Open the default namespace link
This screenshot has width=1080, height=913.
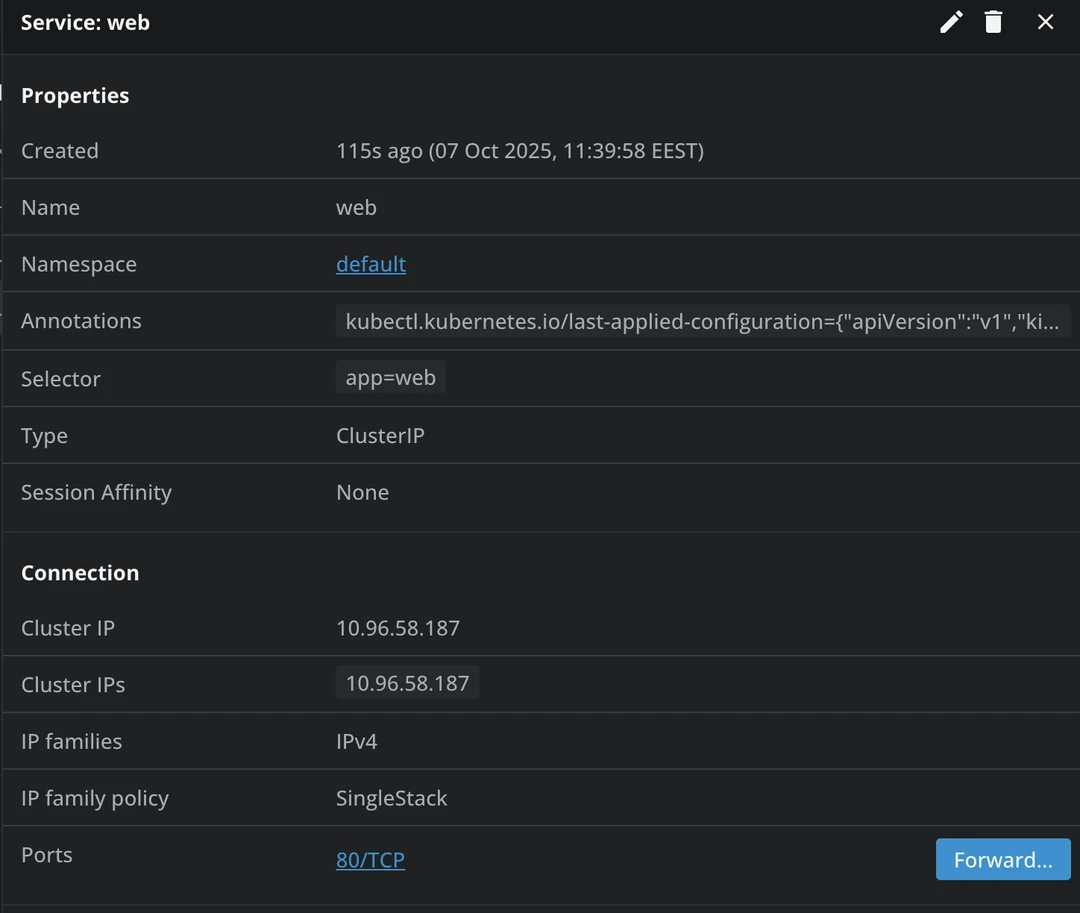point(370,264)
